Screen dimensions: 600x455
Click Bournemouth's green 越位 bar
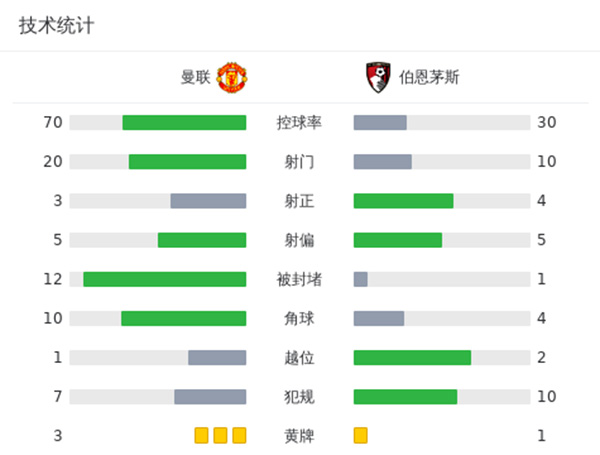click(x=412, y=357)
